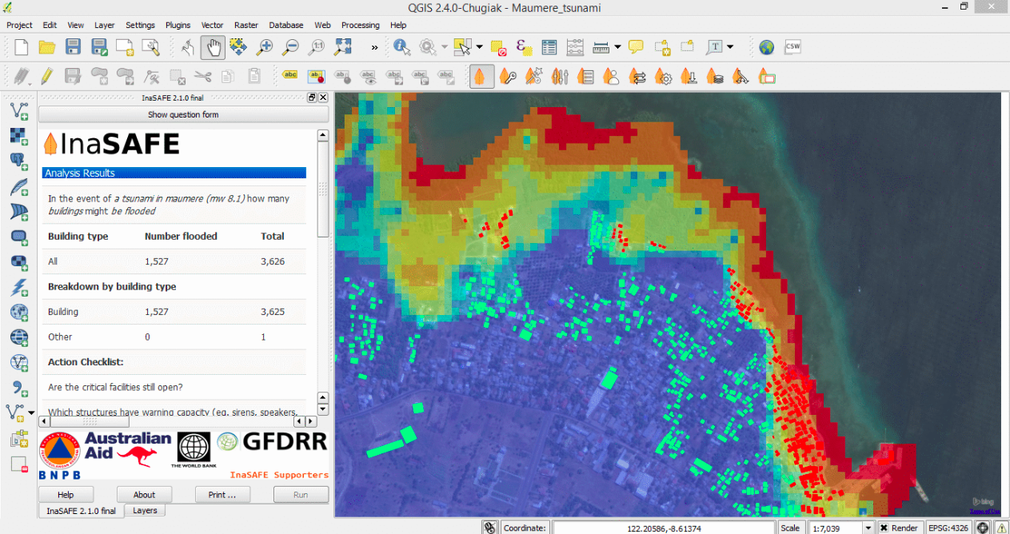Click the Show question form button

(182, 114)
